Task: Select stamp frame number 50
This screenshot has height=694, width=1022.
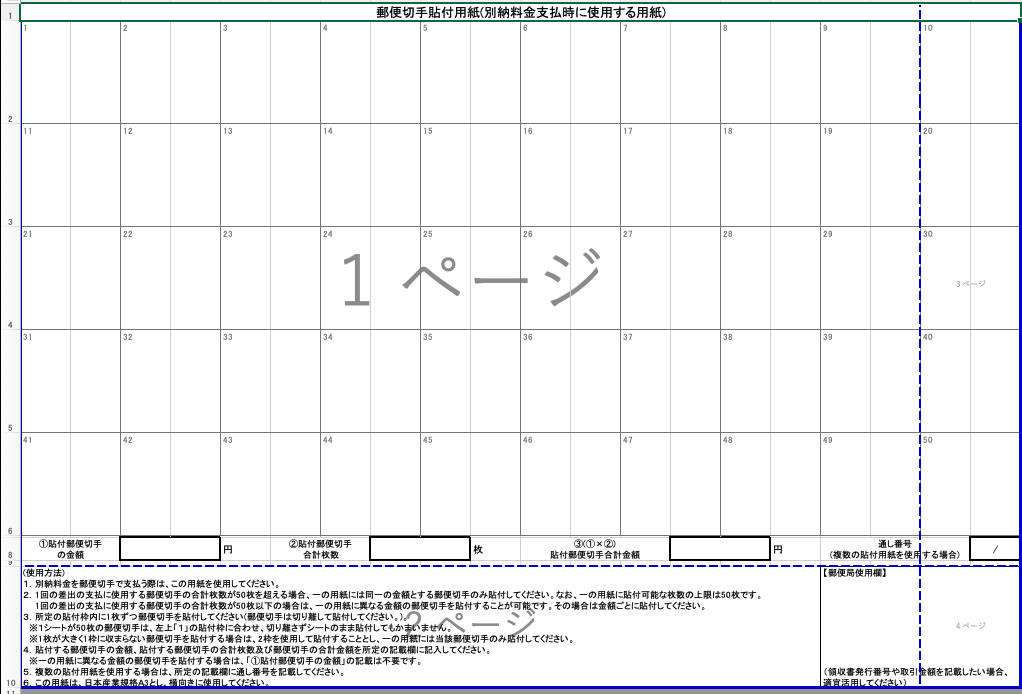Action: tap(970, 484)
